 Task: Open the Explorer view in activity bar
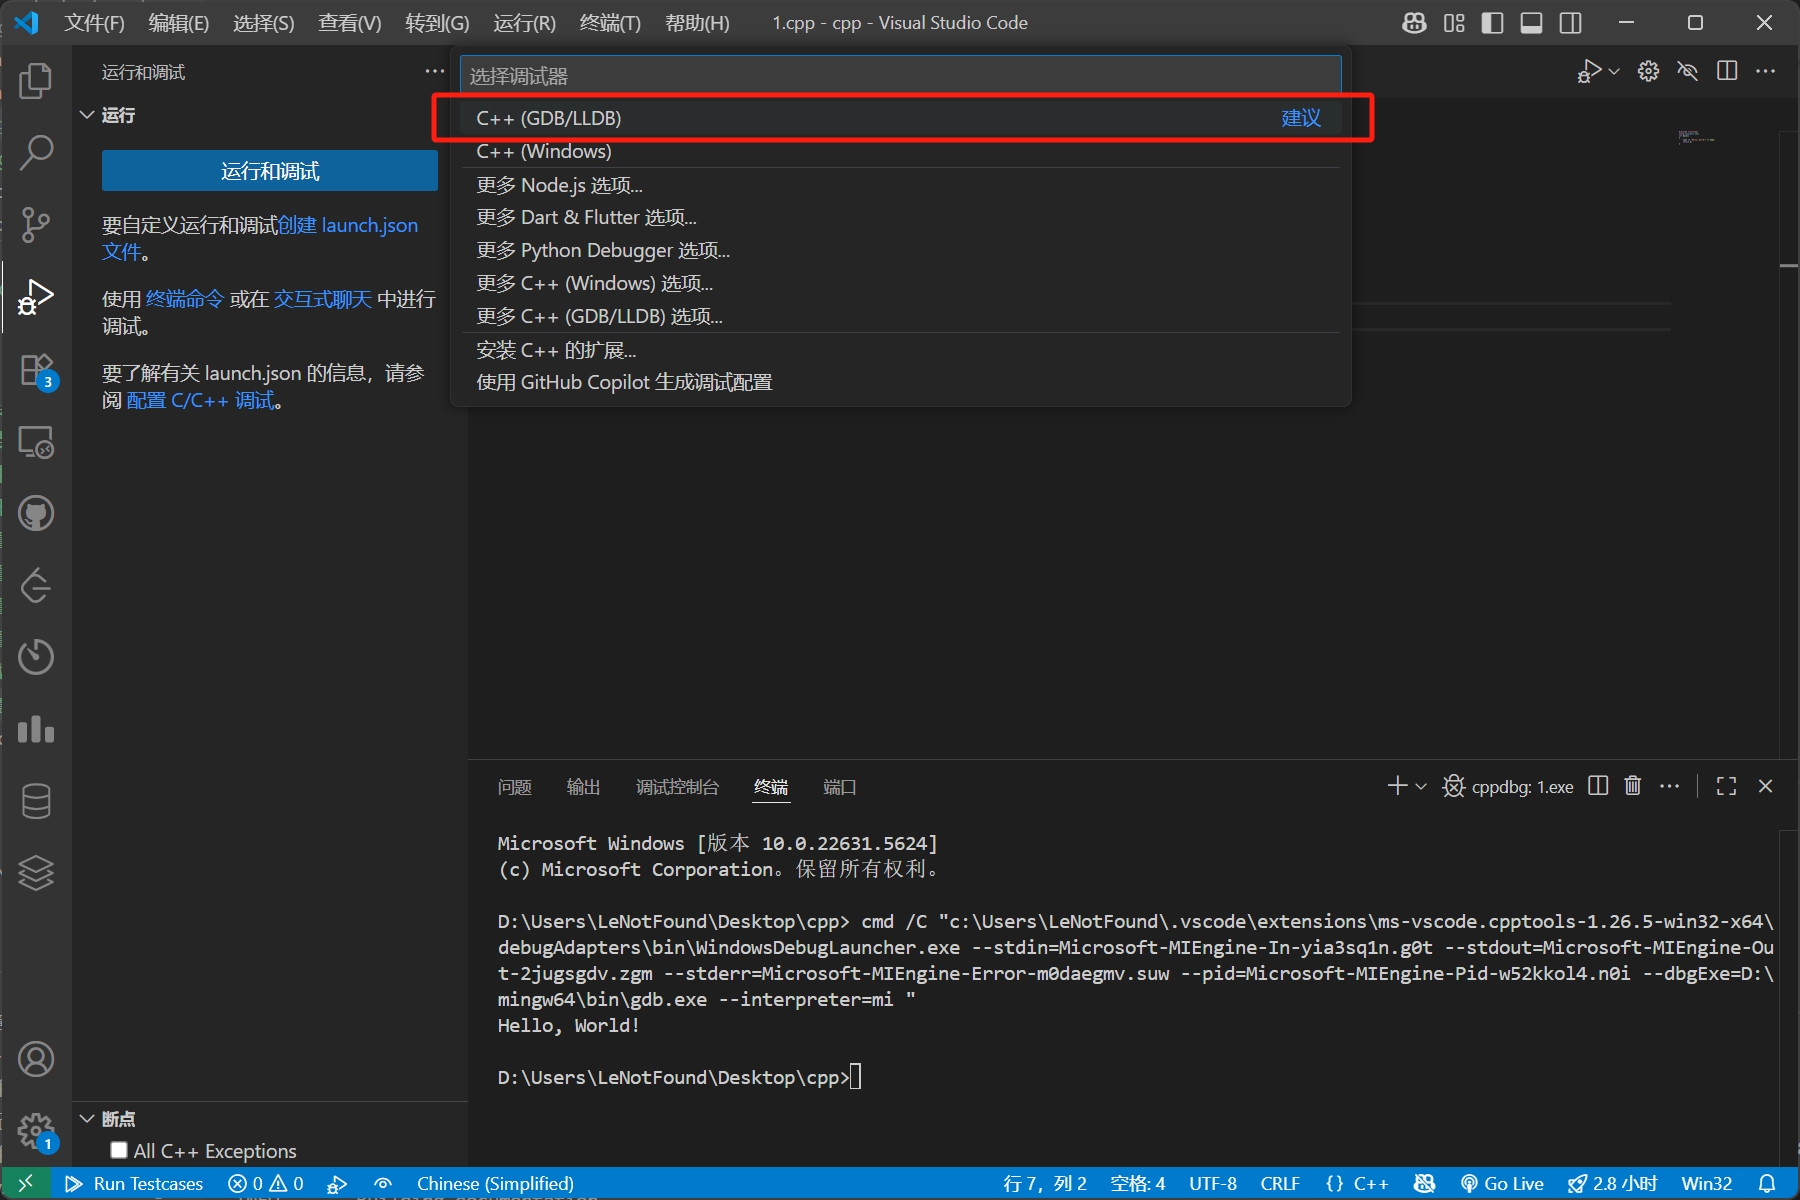(36, 81)
